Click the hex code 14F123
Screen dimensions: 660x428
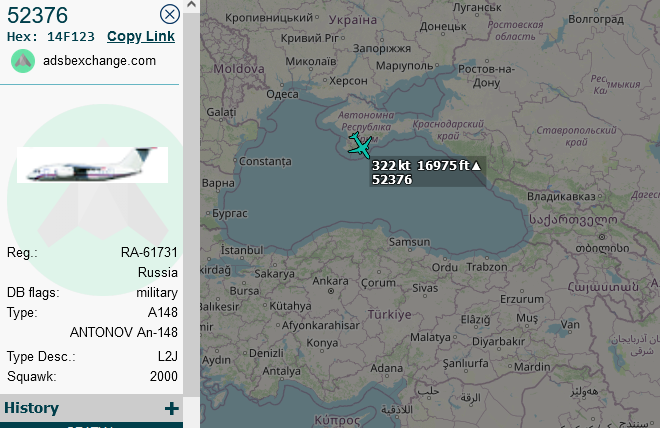pyautogui.click(x=71, y=37)
